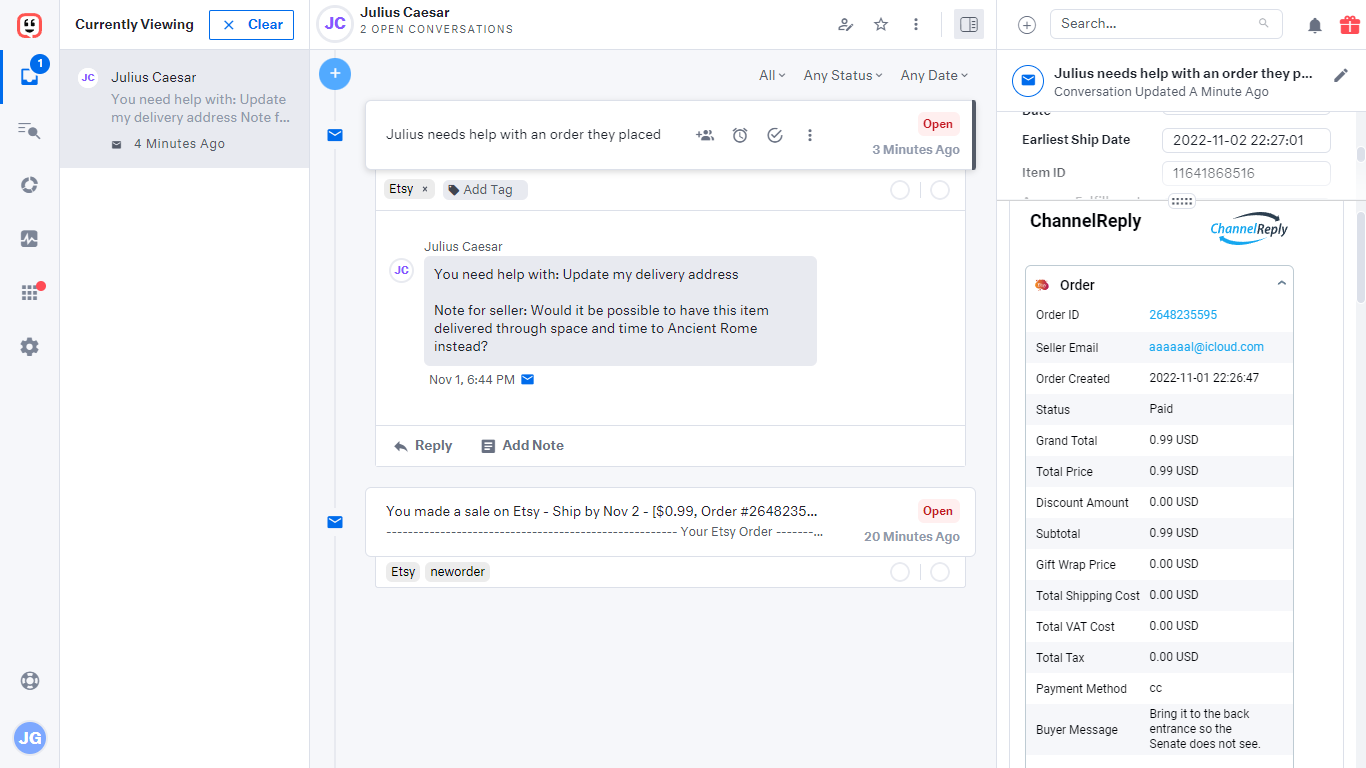Open the inbox conversations sidebar icon
Image resolution: width=1366 pixels, height=768 pixels.
coord(29,76)
